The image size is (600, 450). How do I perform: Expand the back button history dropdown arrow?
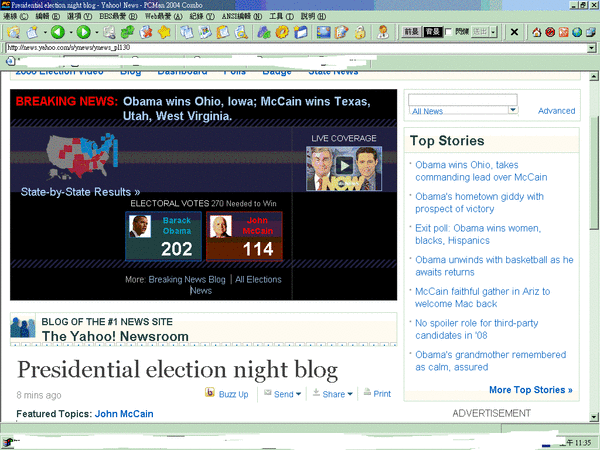[70, 32]
